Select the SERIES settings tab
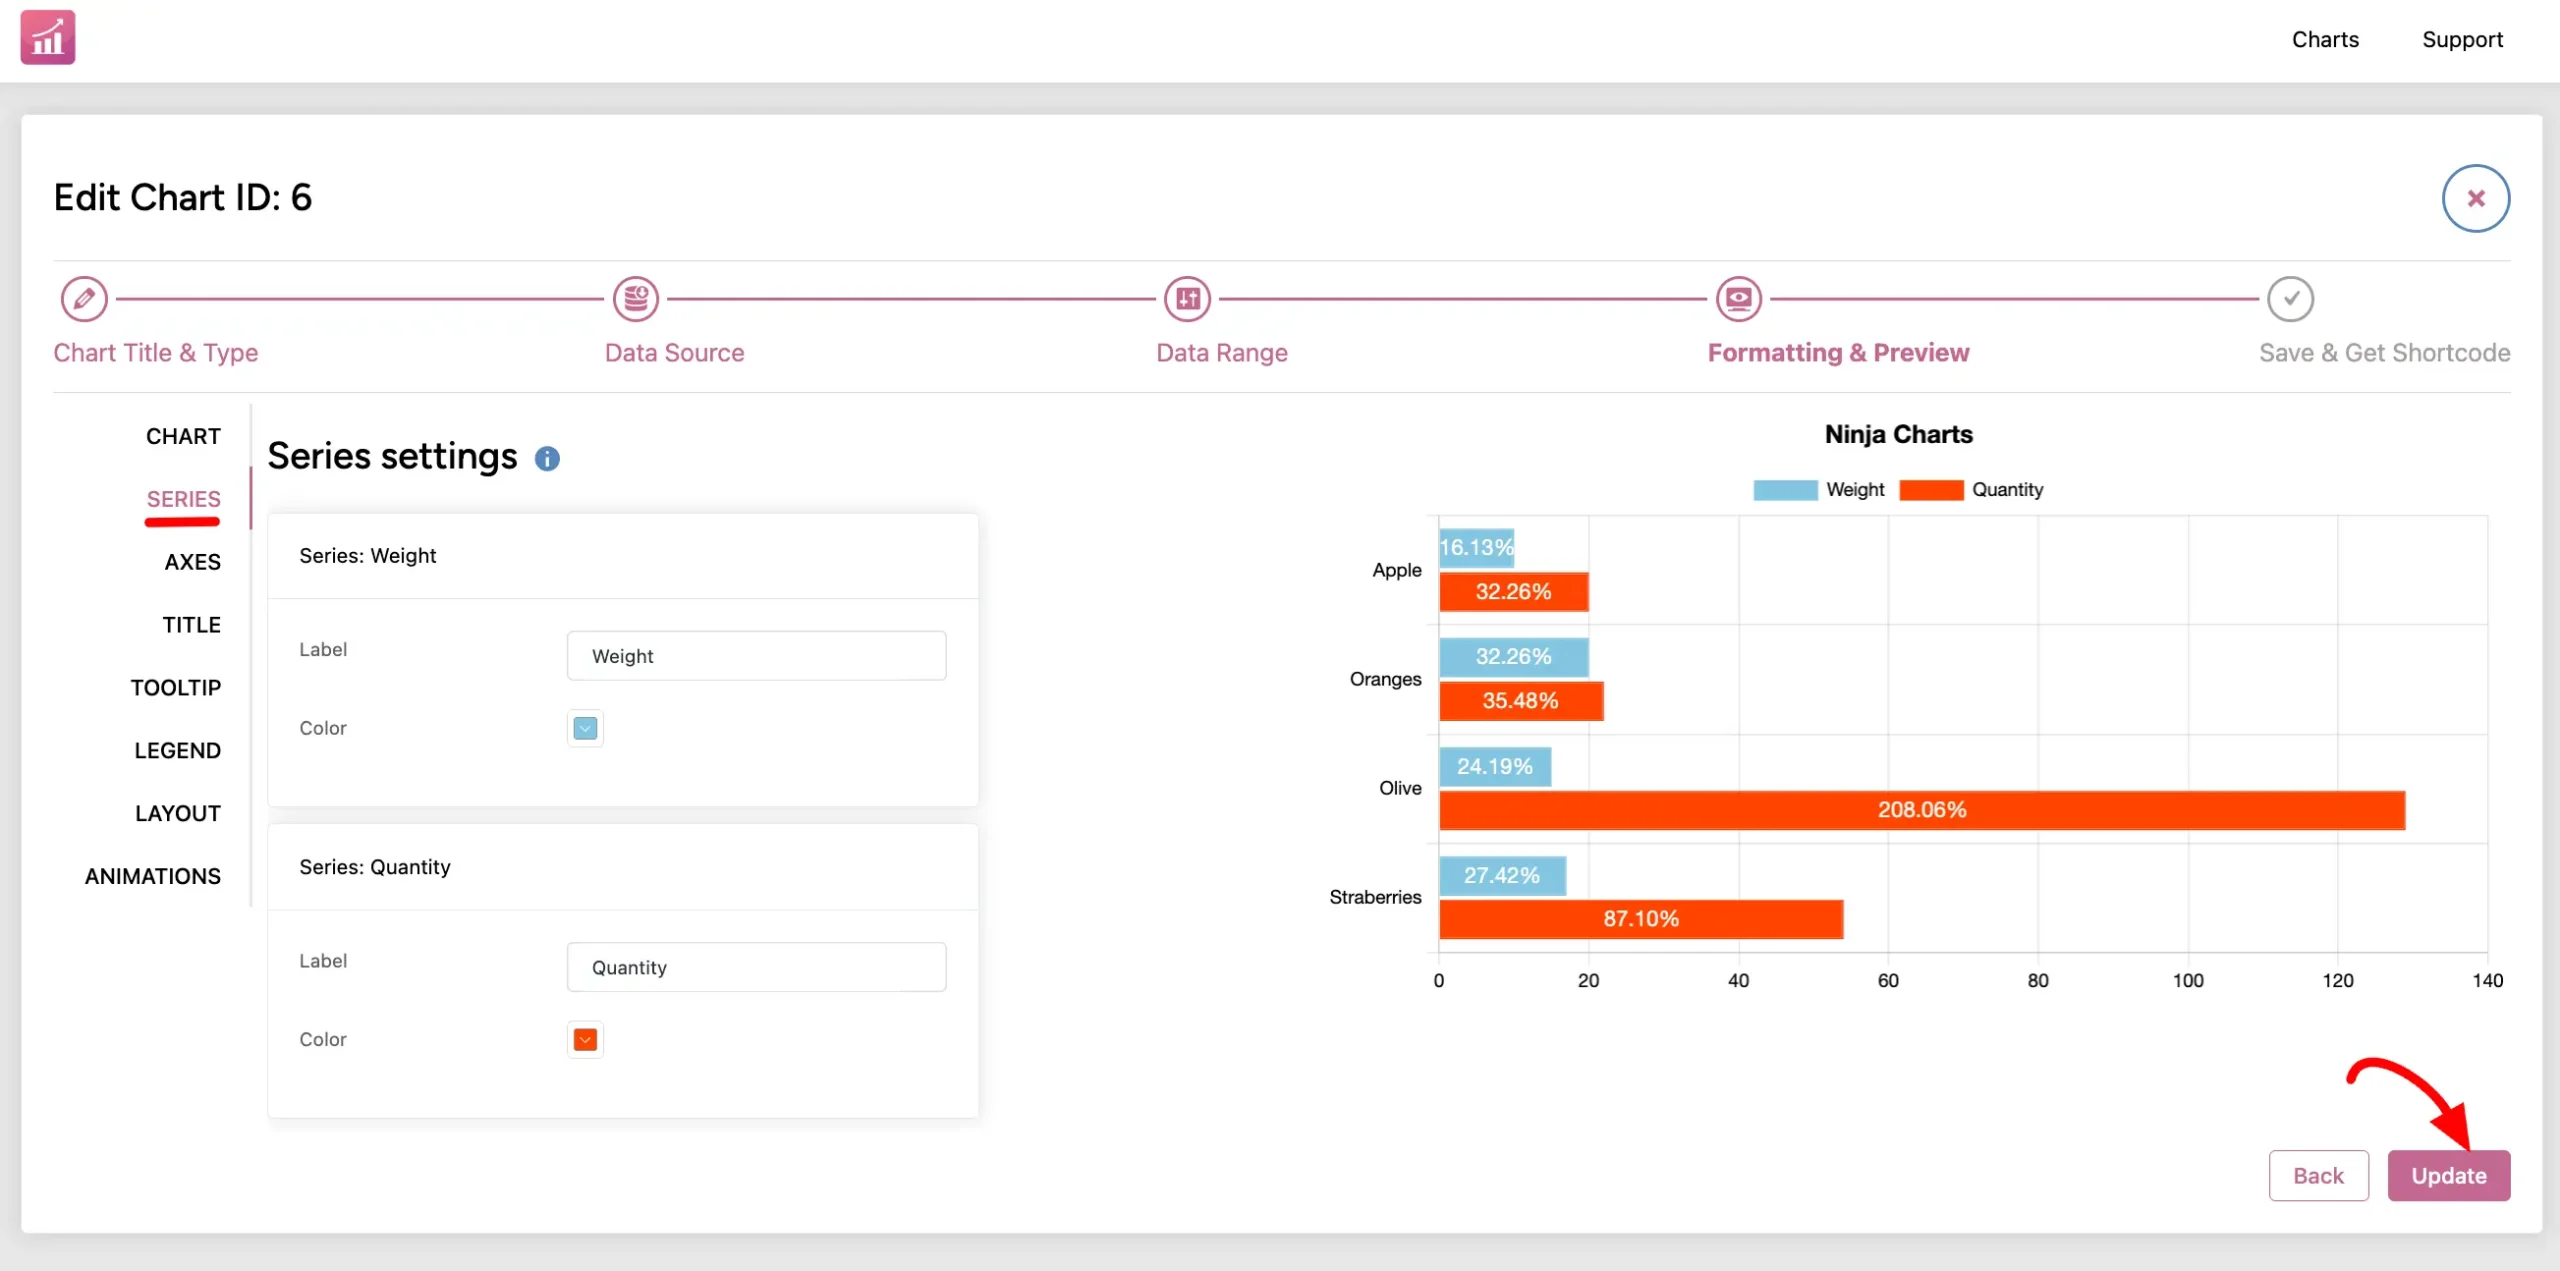2560x1271 pixels. coord(183,499)
